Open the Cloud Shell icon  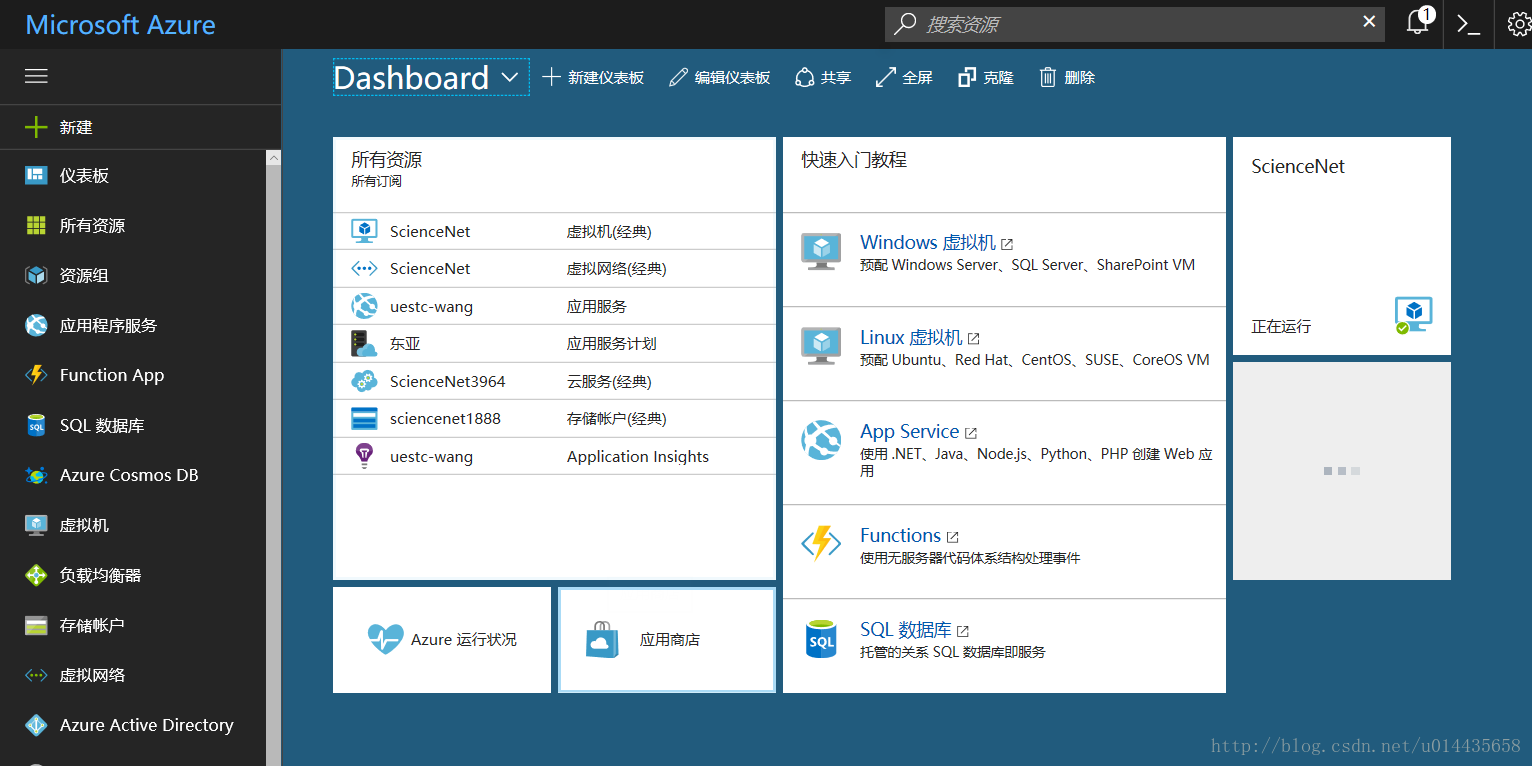click(1468, 24)
